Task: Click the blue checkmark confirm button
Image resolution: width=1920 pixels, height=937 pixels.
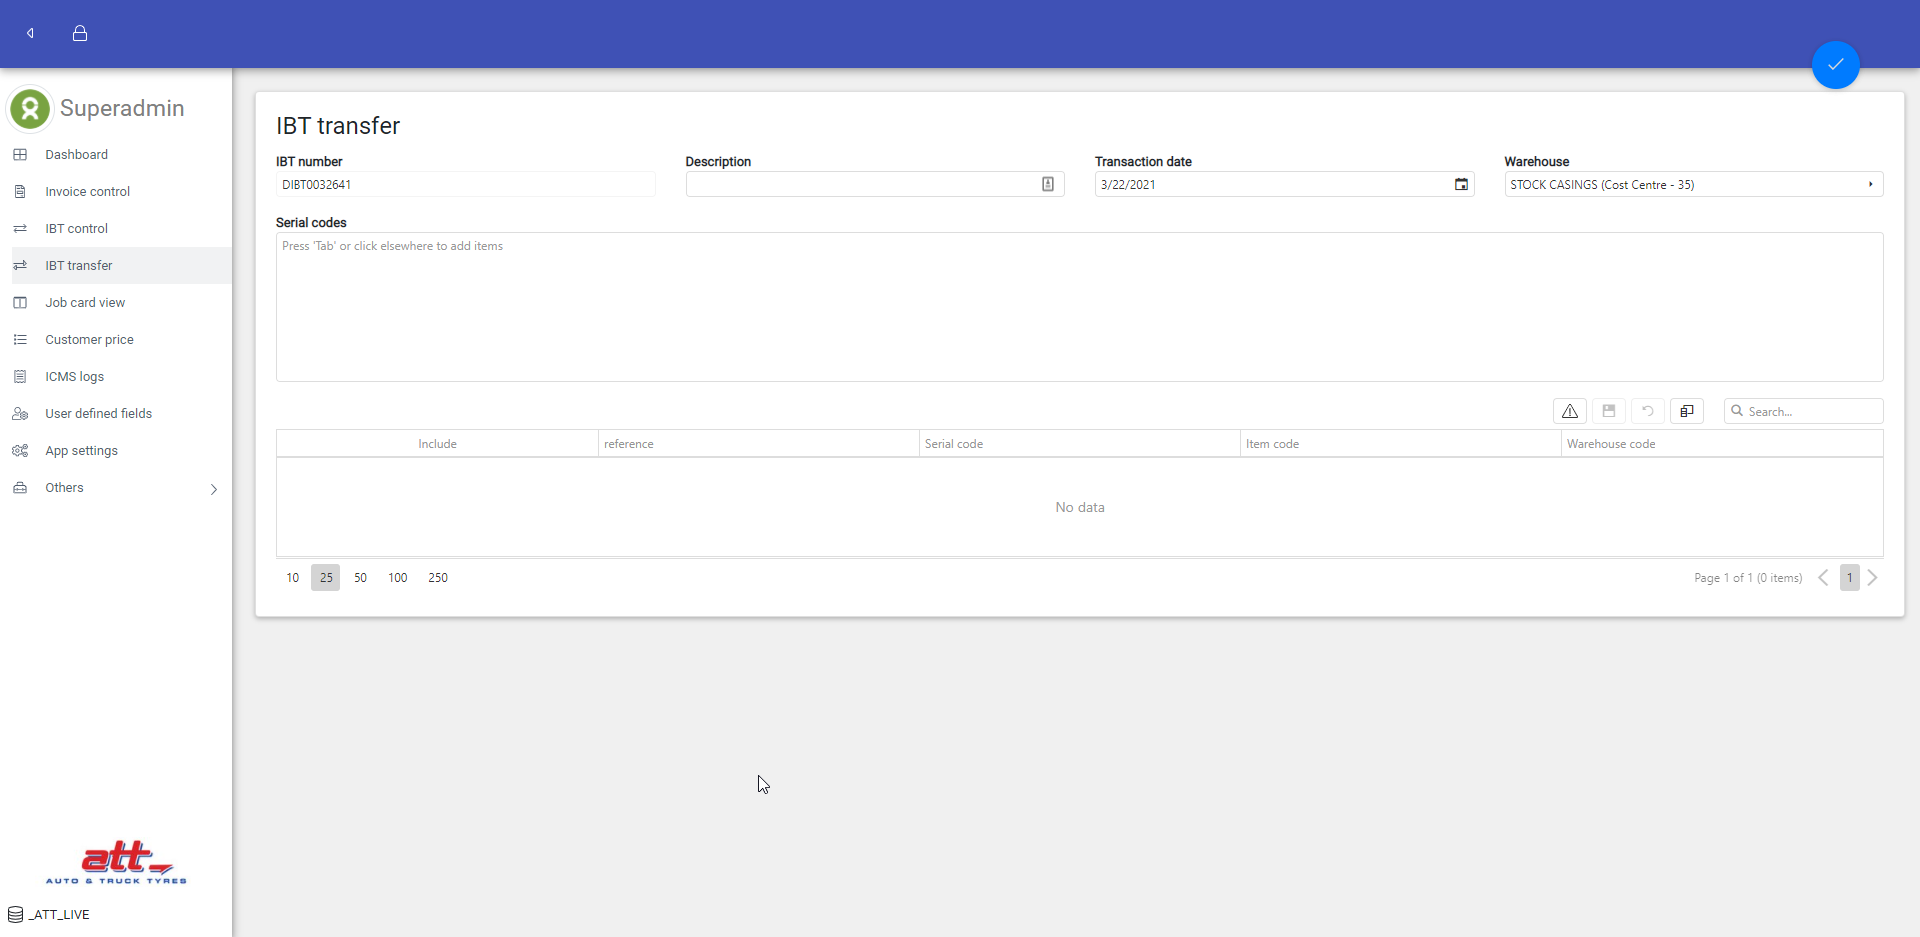Action: tap(1835, 65)
